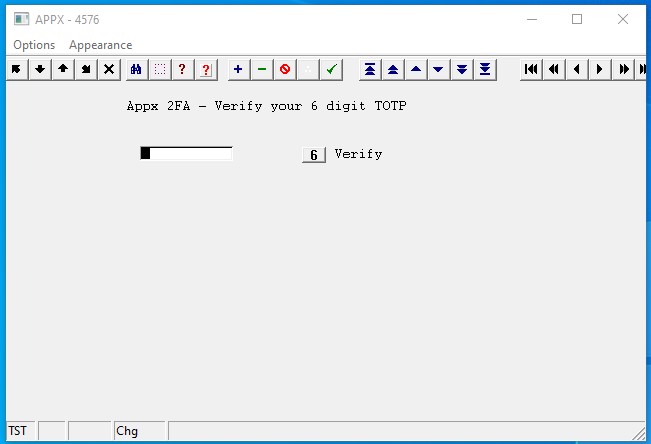Click the black X toolbar icon

click(109, 69)
